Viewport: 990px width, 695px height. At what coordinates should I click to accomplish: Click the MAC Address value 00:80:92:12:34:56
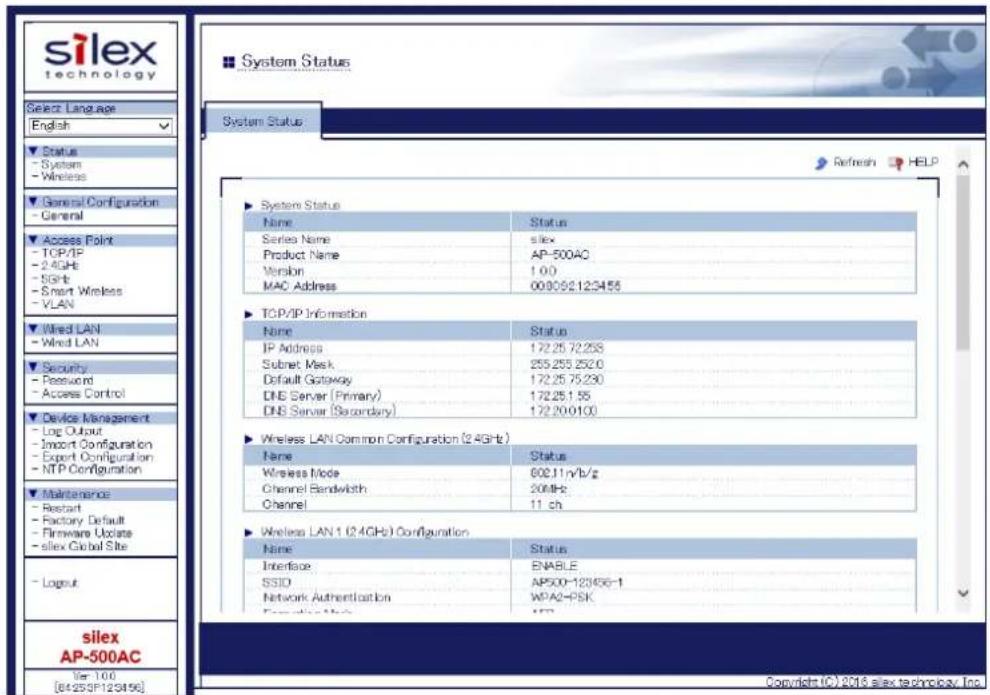point(575,286)
